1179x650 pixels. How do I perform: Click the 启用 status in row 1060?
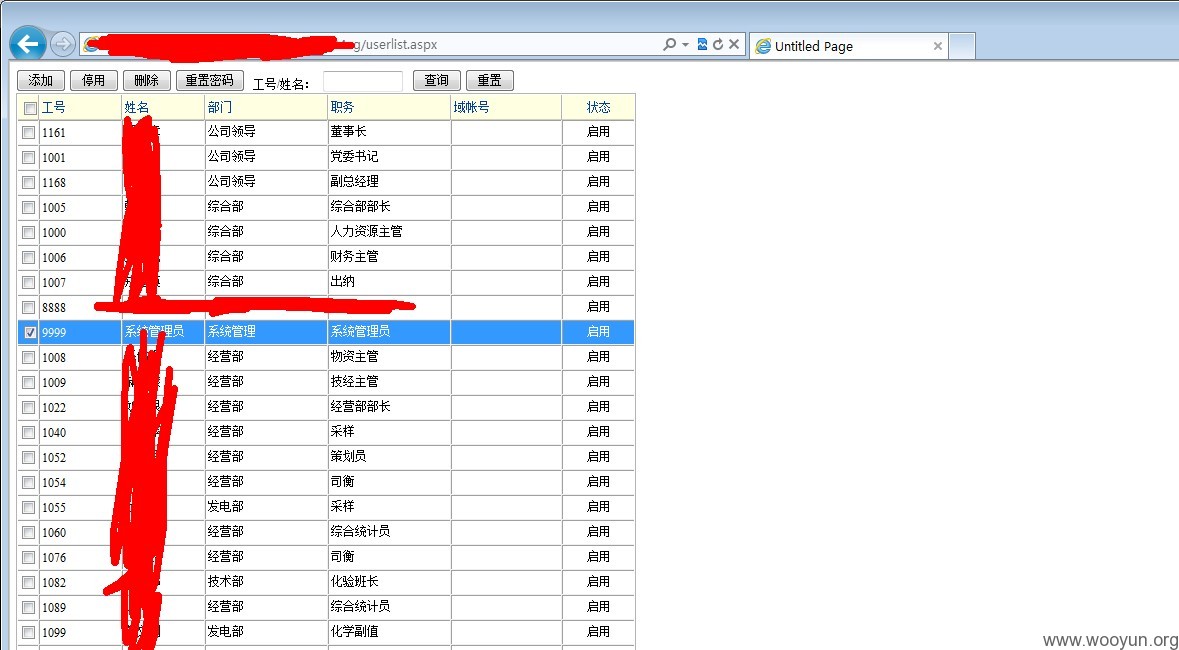tap(599, 531)
